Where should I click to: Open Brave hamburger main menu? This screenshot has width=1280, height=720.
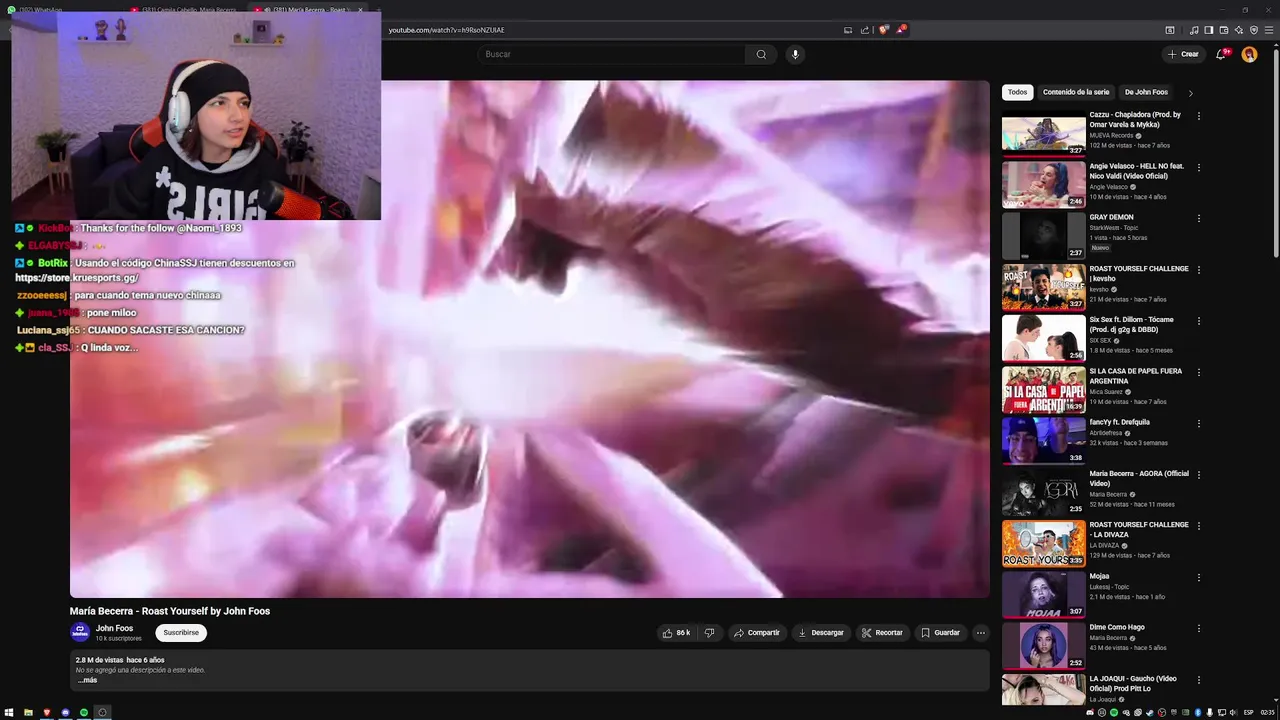(x=1268, y=30)
